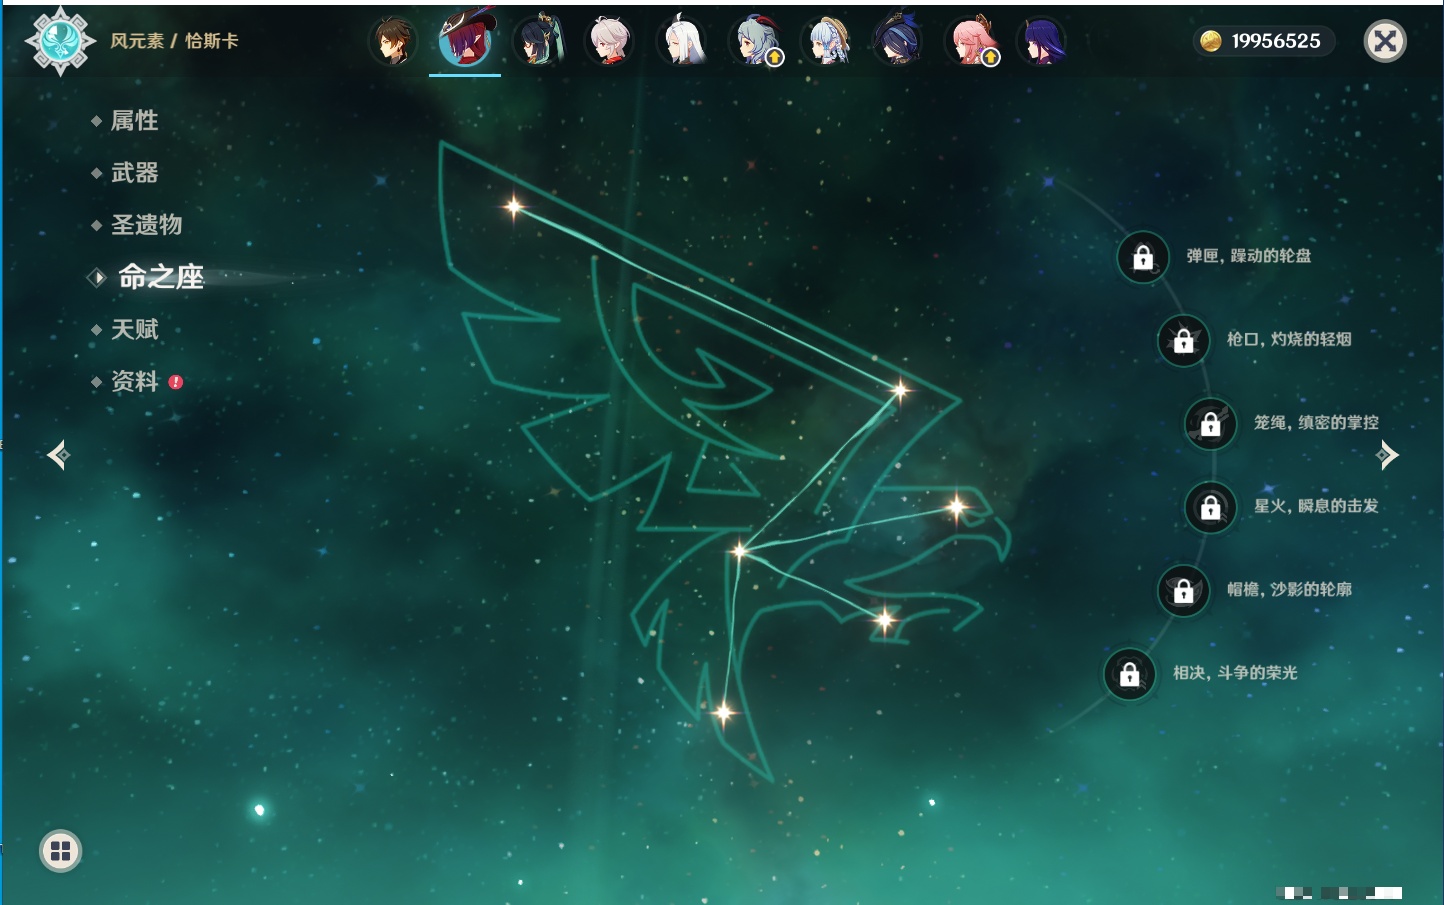This screenshot has height=905, width=1444.
Task: Go to the 圣遗物 artifacts page
Action: pyautogui.click(x=146, y=225)
